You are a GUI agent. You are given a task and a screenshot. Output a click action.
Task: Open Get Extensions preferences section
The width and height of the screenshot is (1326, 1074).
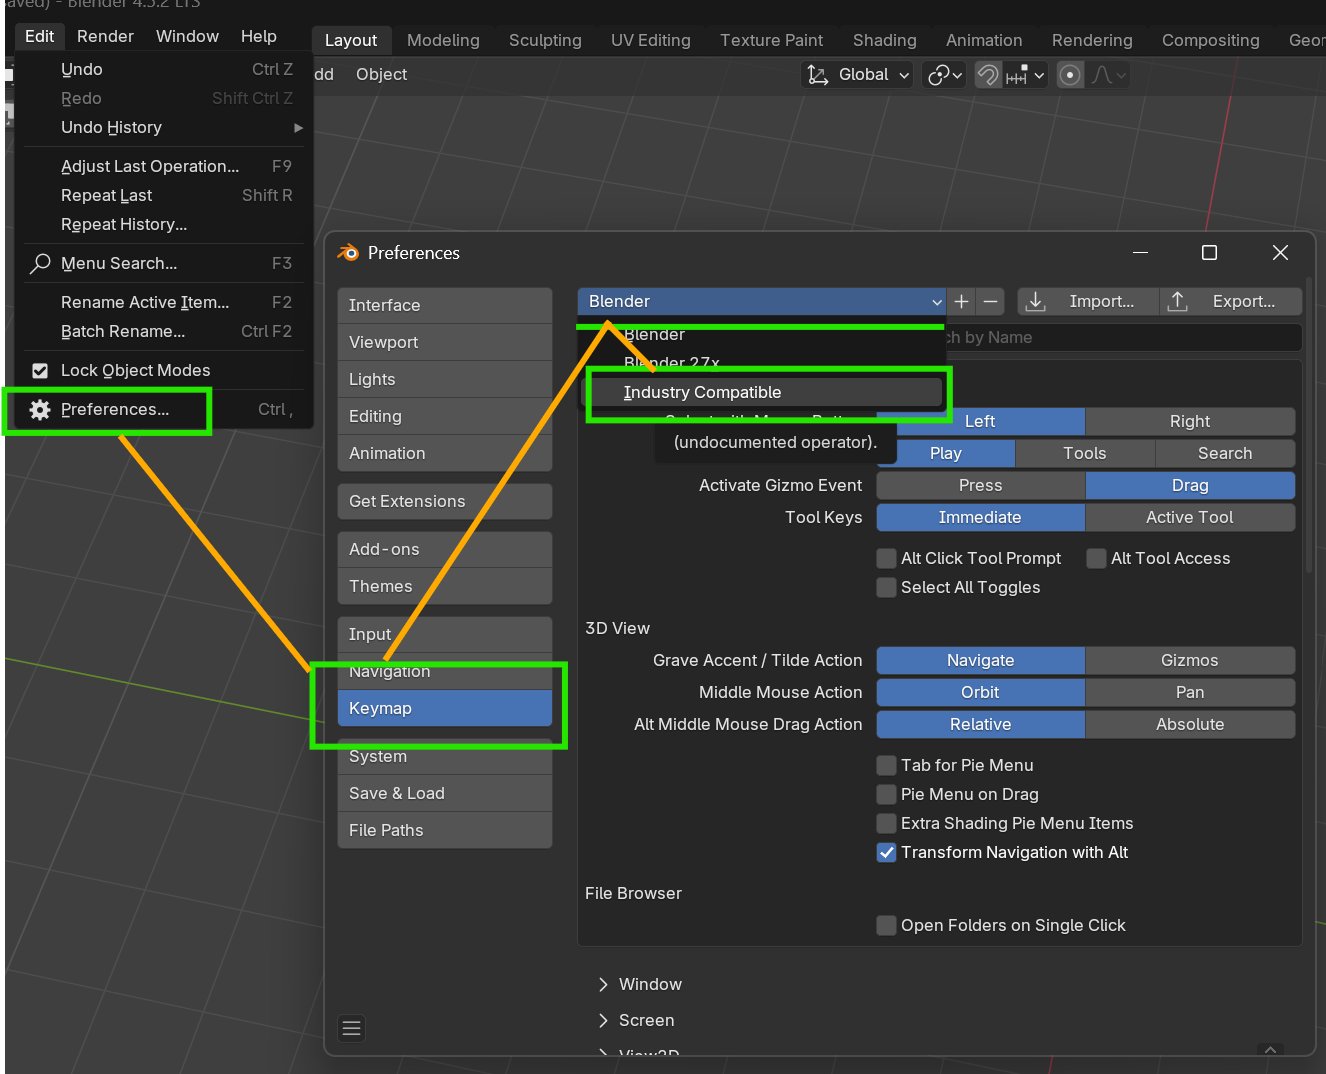[x=445, y=501]
